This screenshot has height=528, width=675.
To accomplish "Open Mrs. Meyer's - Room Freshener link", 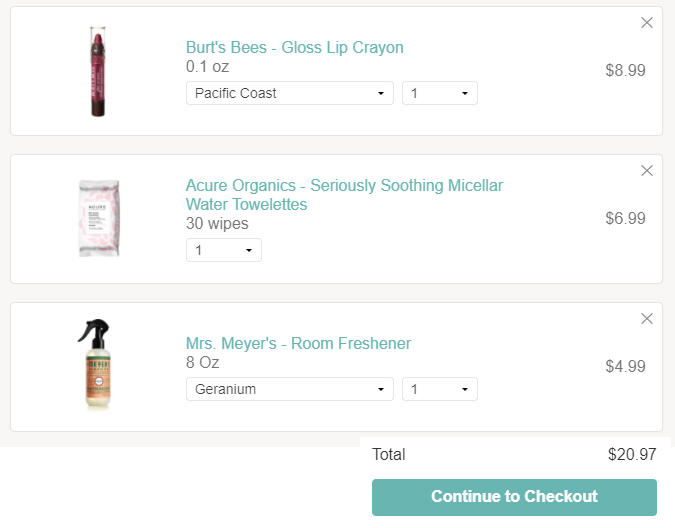I will click(x=298, y=343).
